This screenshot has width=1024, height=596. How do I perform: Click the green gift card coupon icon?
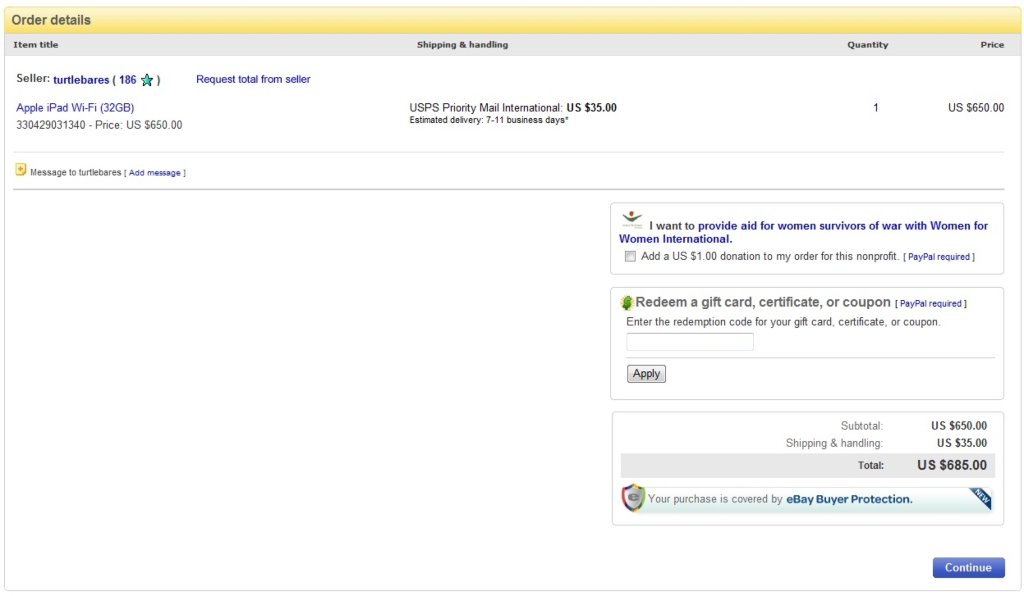(627, 302)
